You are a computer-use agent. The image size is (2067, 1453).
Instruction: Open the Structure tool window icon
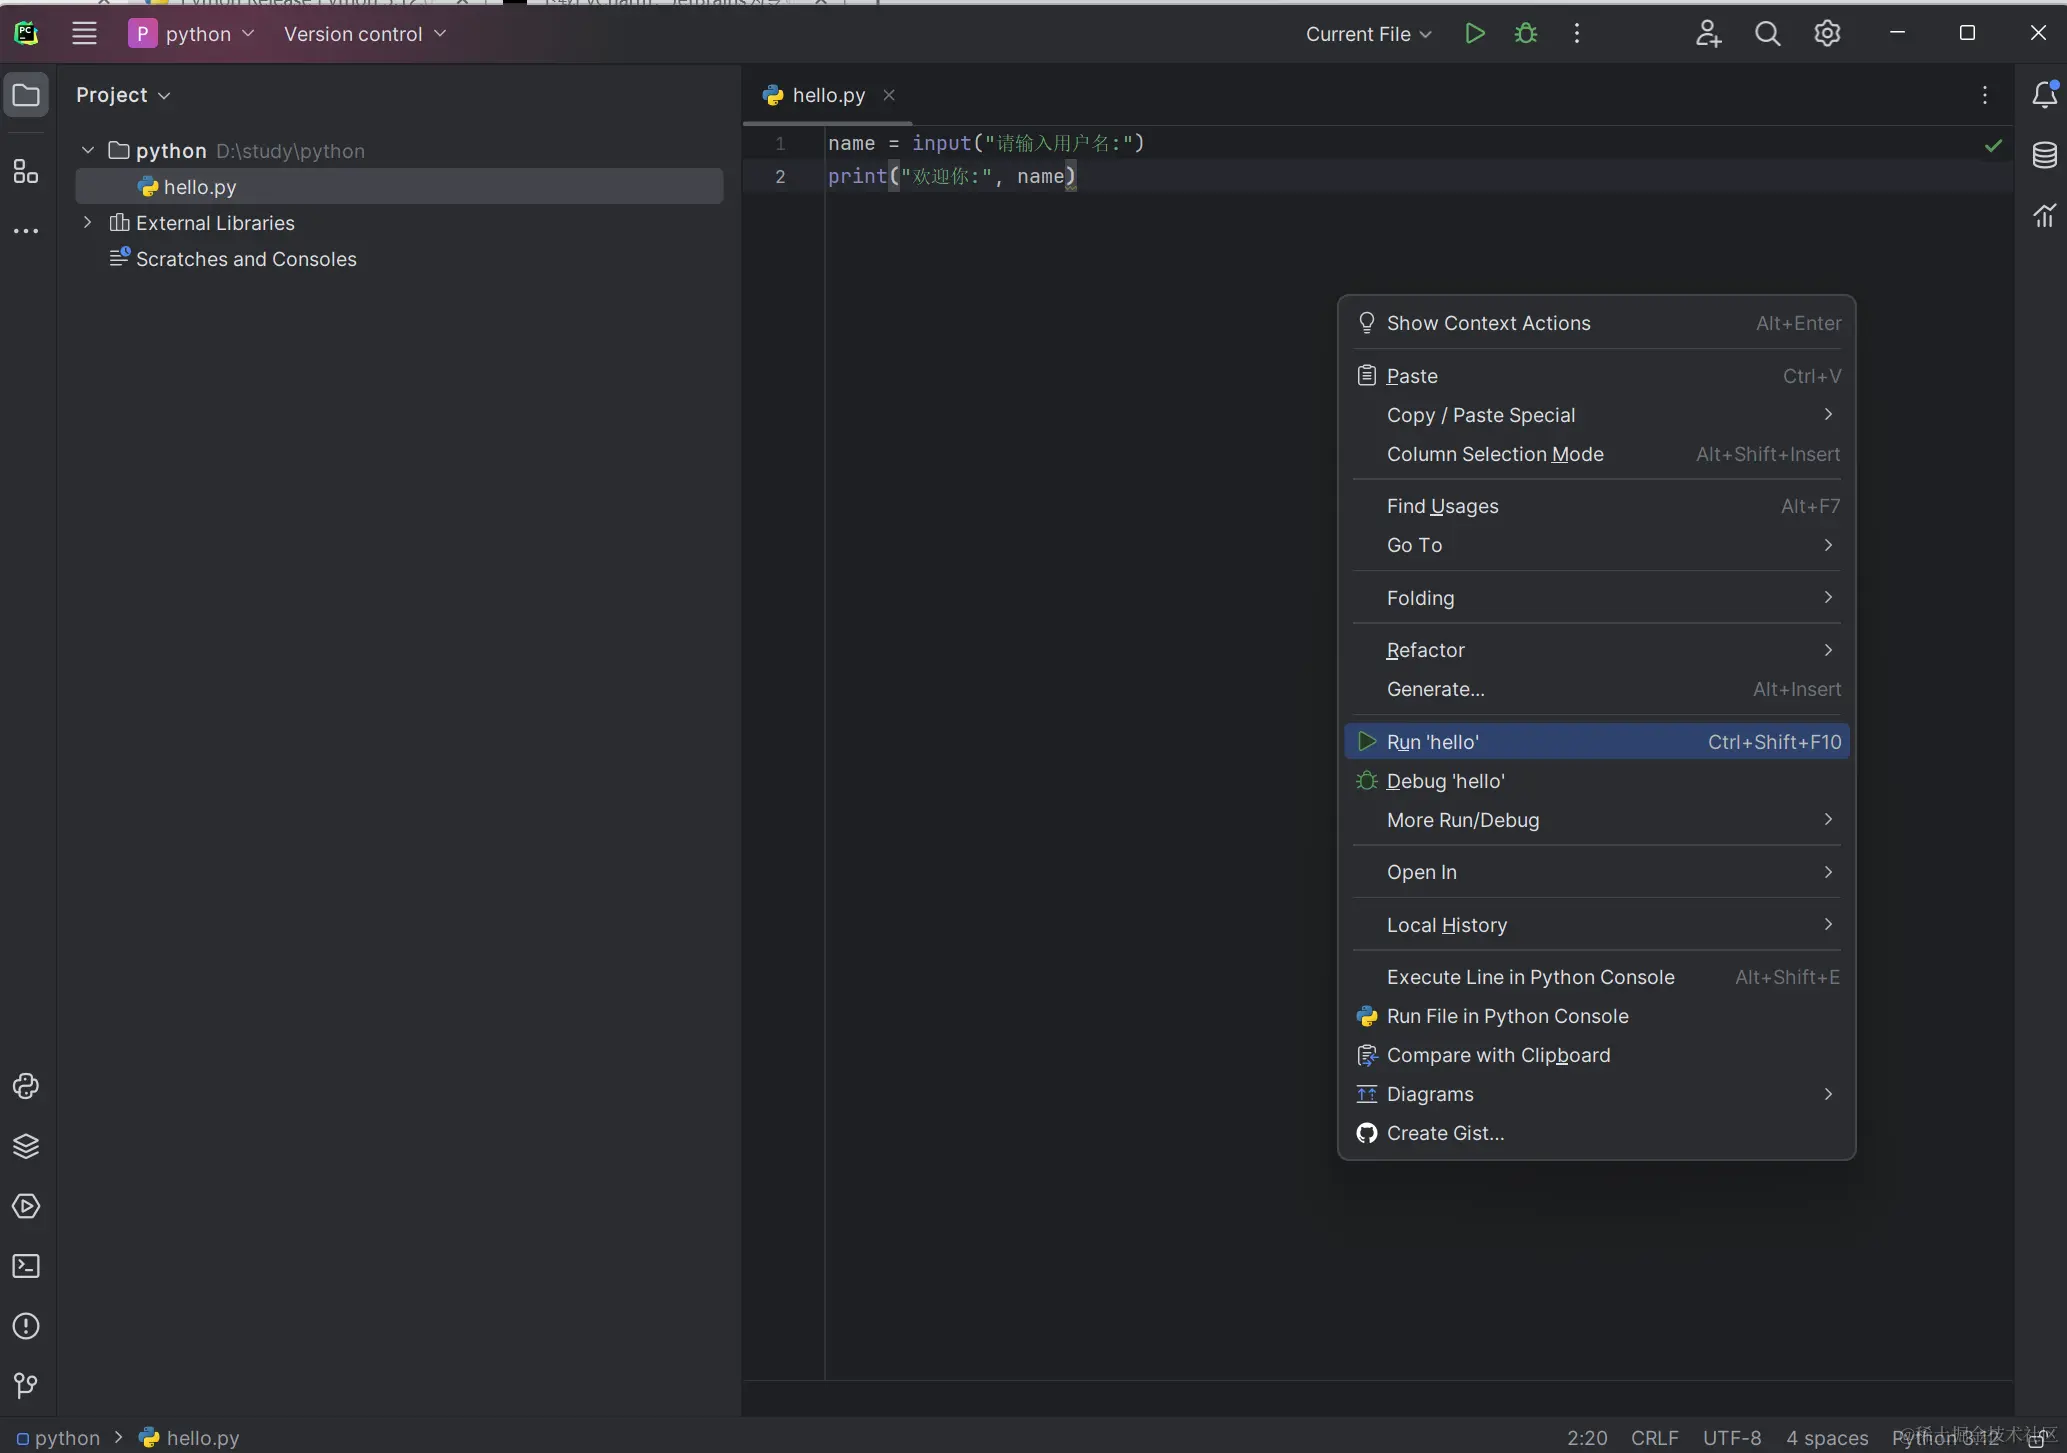[26, 171]
